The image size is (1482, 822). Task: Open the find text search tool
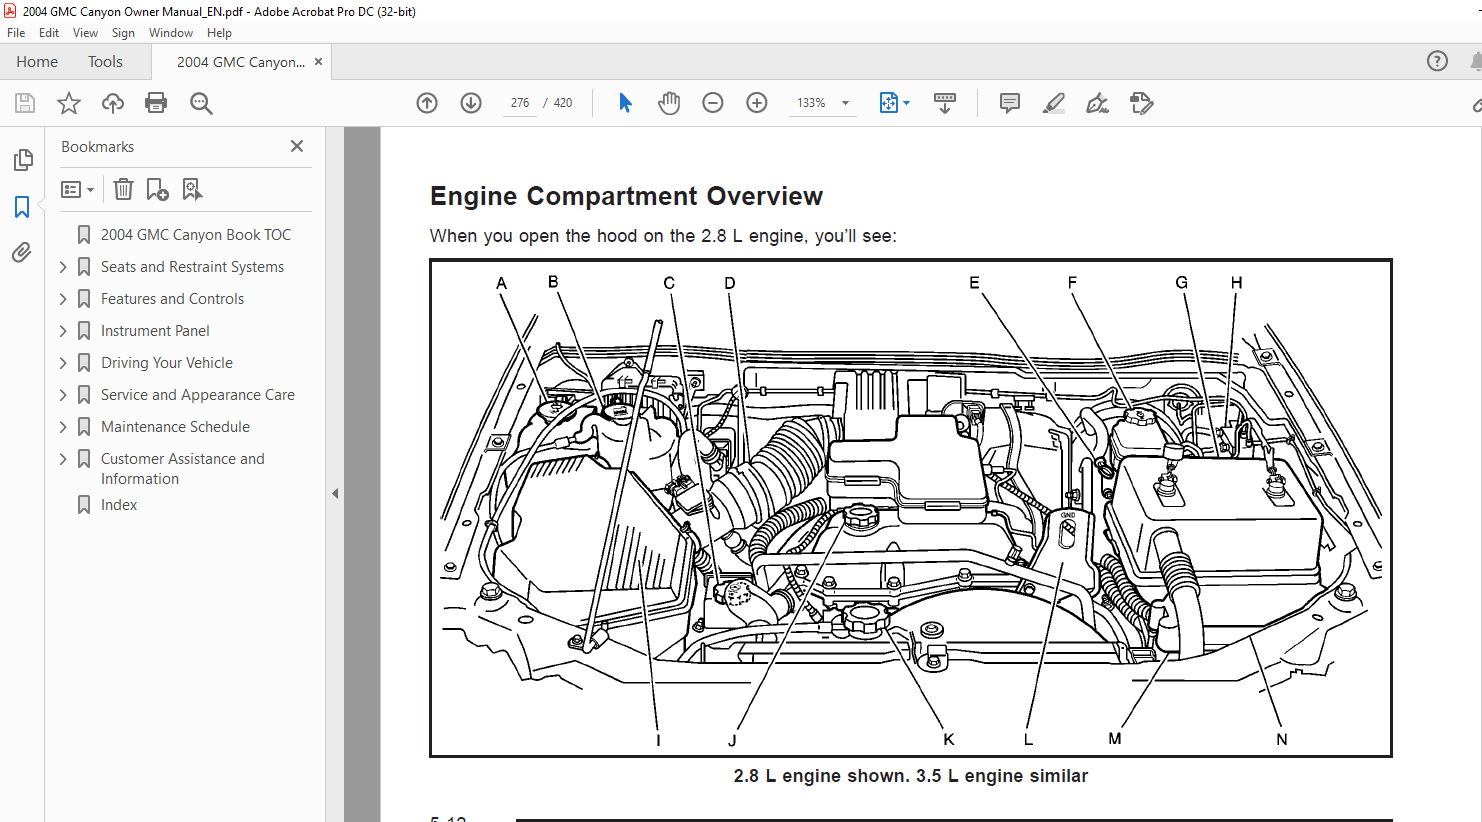pyautogui.click(x=201, y=103)
